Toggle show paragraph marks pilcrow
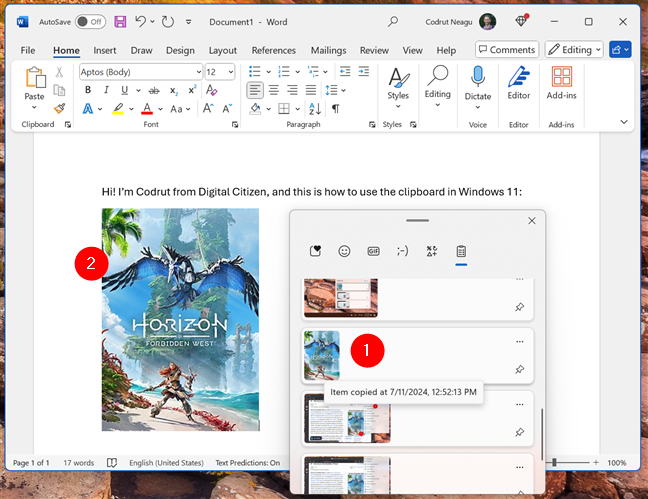The height and width of the screenshot is (499, 648). 336,109
